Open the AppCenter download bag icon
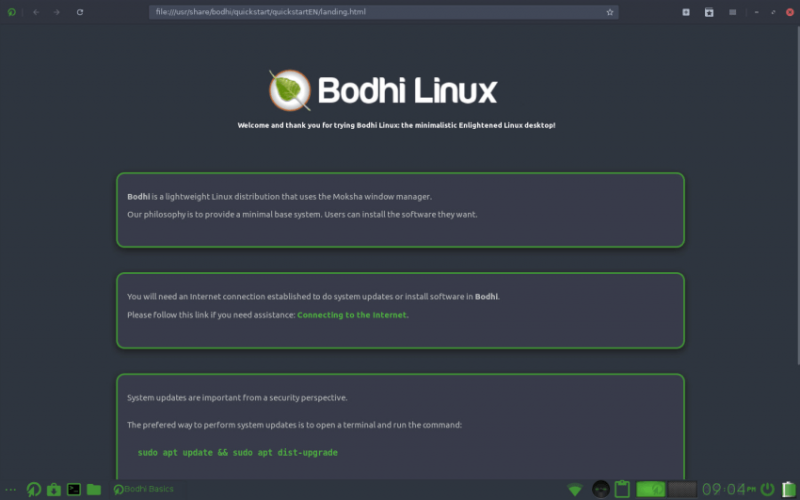 pos(54,490)
